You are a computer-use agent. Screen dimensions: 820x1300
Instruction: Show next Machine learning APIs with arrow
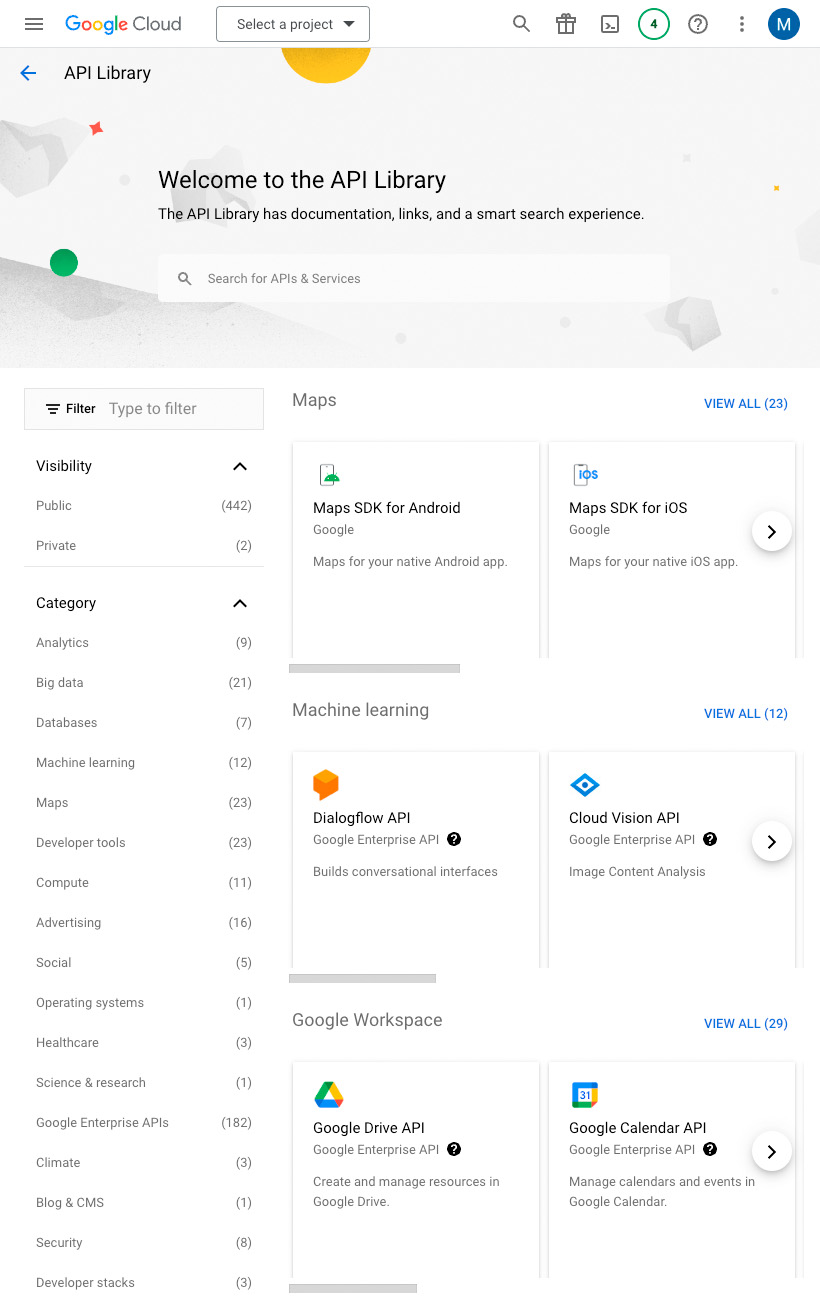point(771,842)
